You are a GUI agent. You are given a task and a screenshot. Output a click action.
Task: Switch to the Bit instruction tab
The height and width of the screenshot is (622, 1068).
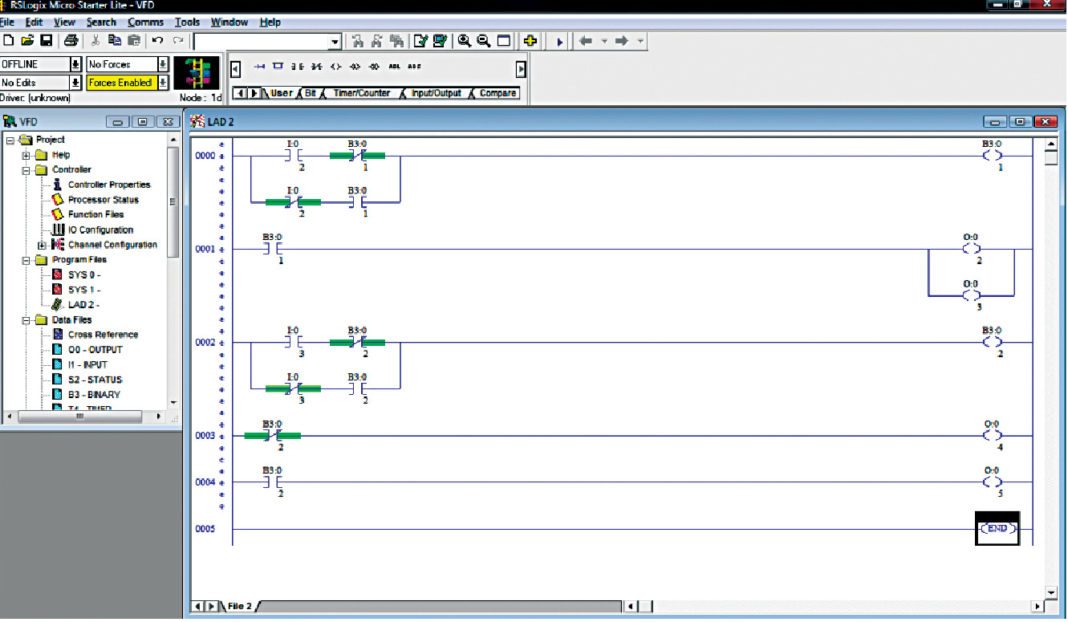click(x=310, y=92)
